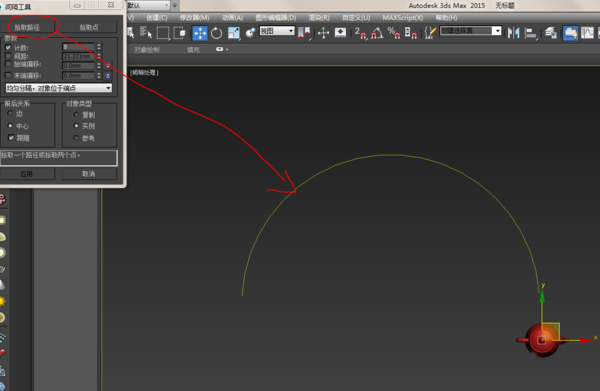Toggle the Percent Snap icon
The image size is (600, 391).
tap(393, 33)
